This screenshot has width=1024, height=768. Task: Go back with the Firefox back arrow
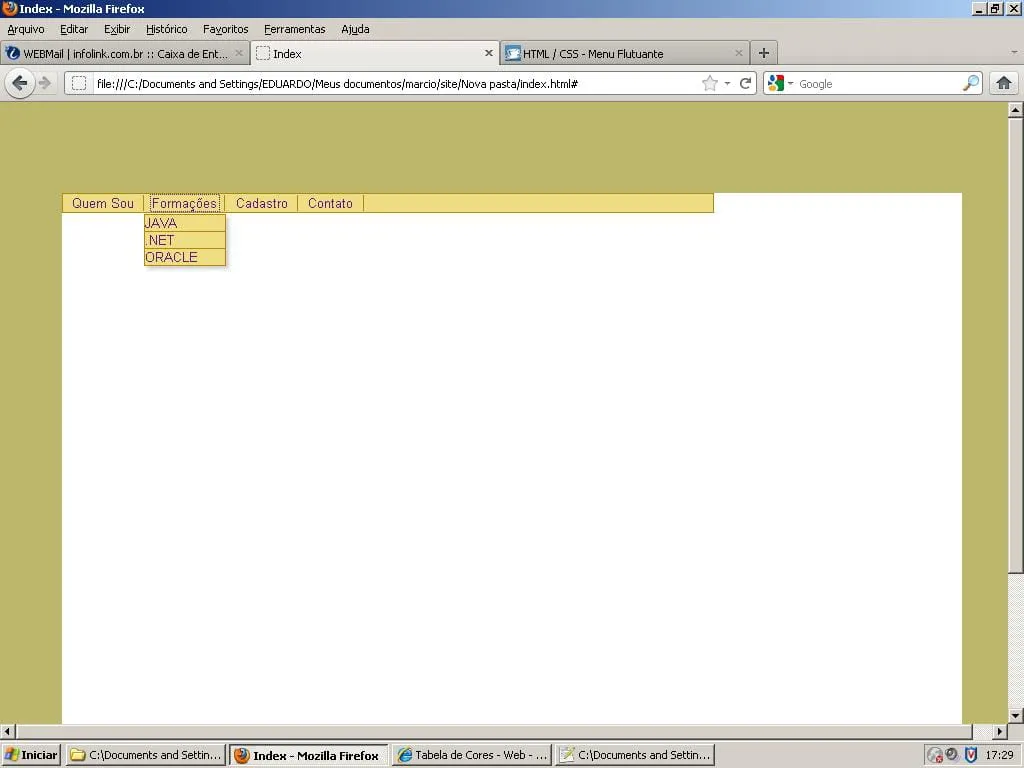point(20,83)
